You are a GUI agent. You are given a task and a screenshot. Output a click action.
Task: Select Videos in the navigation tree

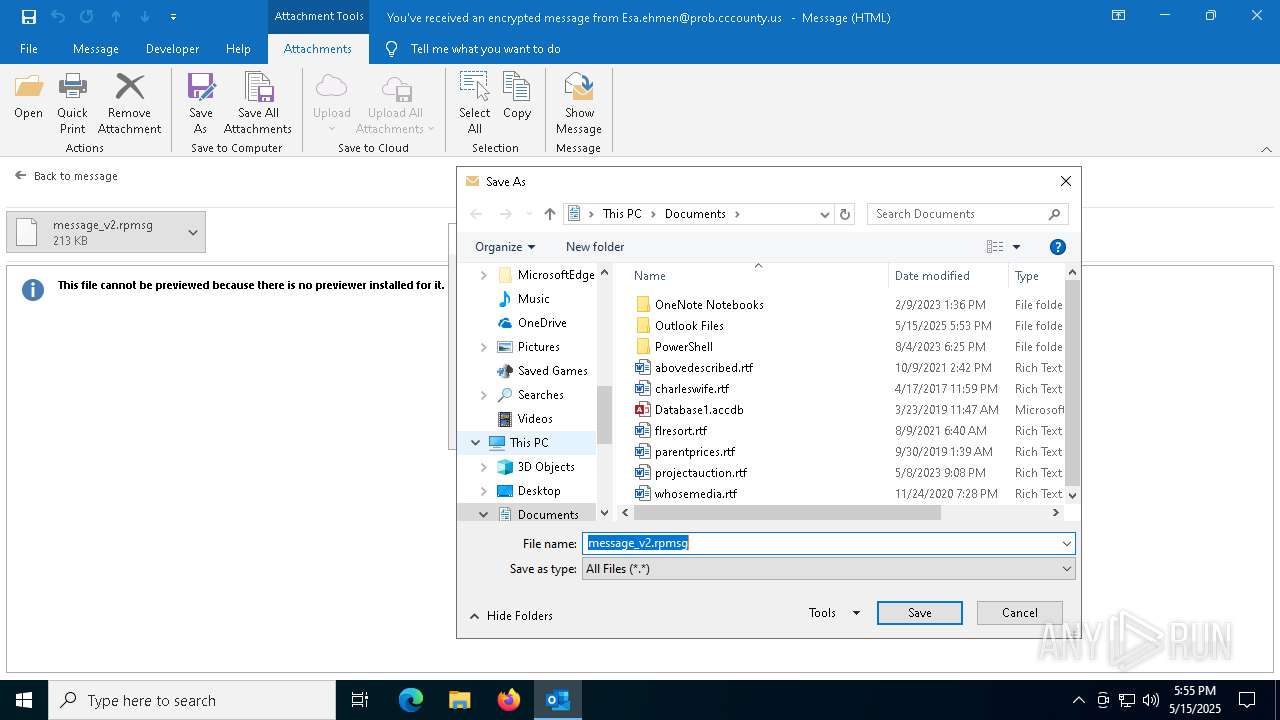pyautogui.click(x=535, y=419)
